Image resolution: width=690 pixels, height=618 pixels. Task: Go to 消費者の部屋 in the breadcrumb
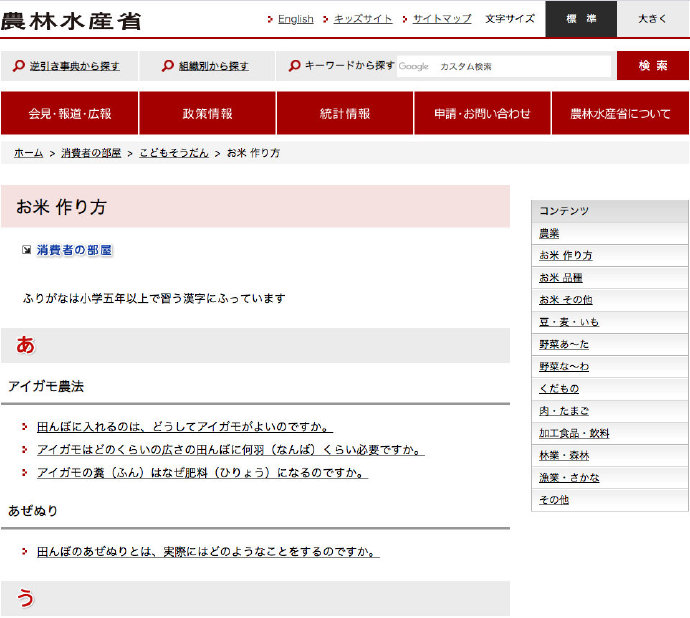[x=91, y=153]
